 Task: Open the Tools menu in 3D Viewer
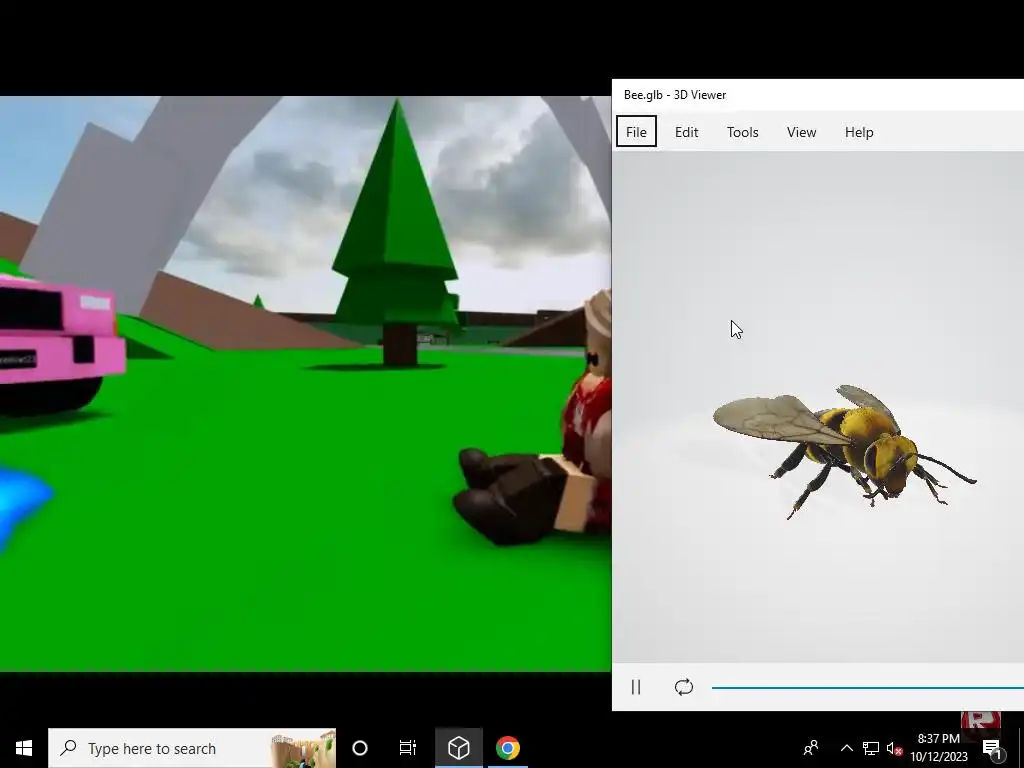coord(743,132)
